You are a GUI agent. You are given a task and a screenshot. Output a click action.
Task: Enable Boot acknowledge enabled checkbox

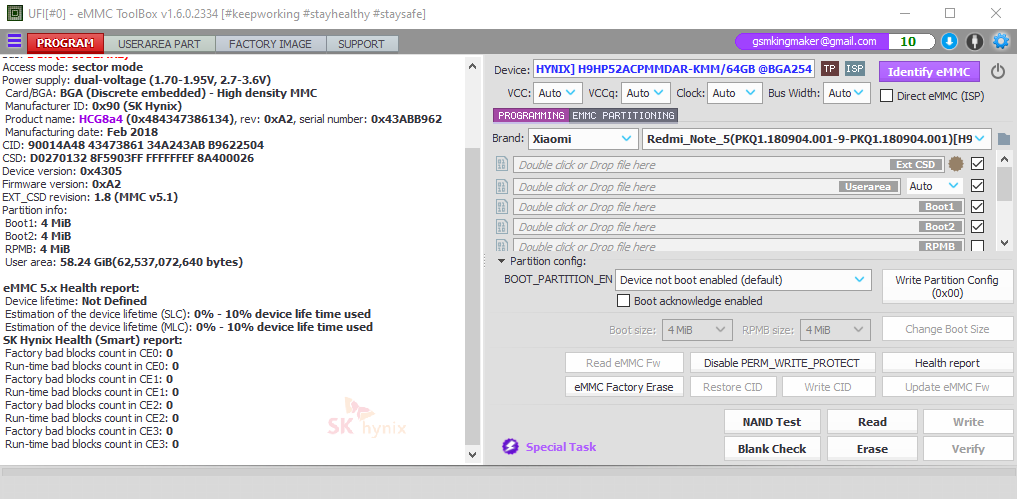[623, 301]
